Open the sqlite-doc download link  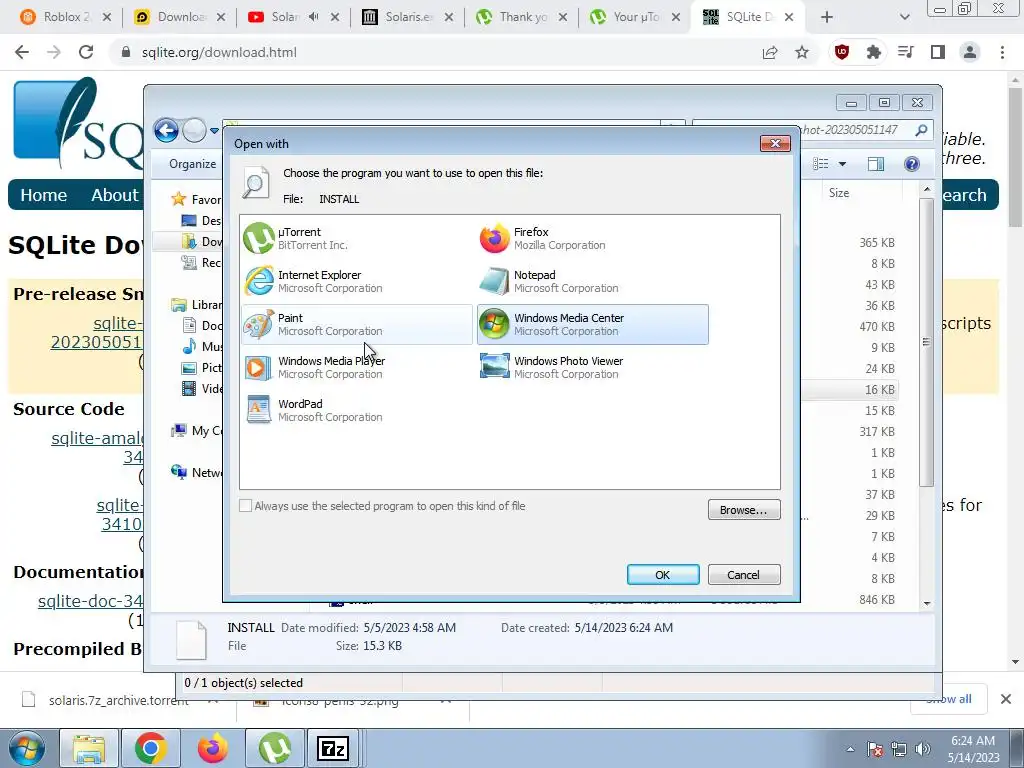pos(90,601)
